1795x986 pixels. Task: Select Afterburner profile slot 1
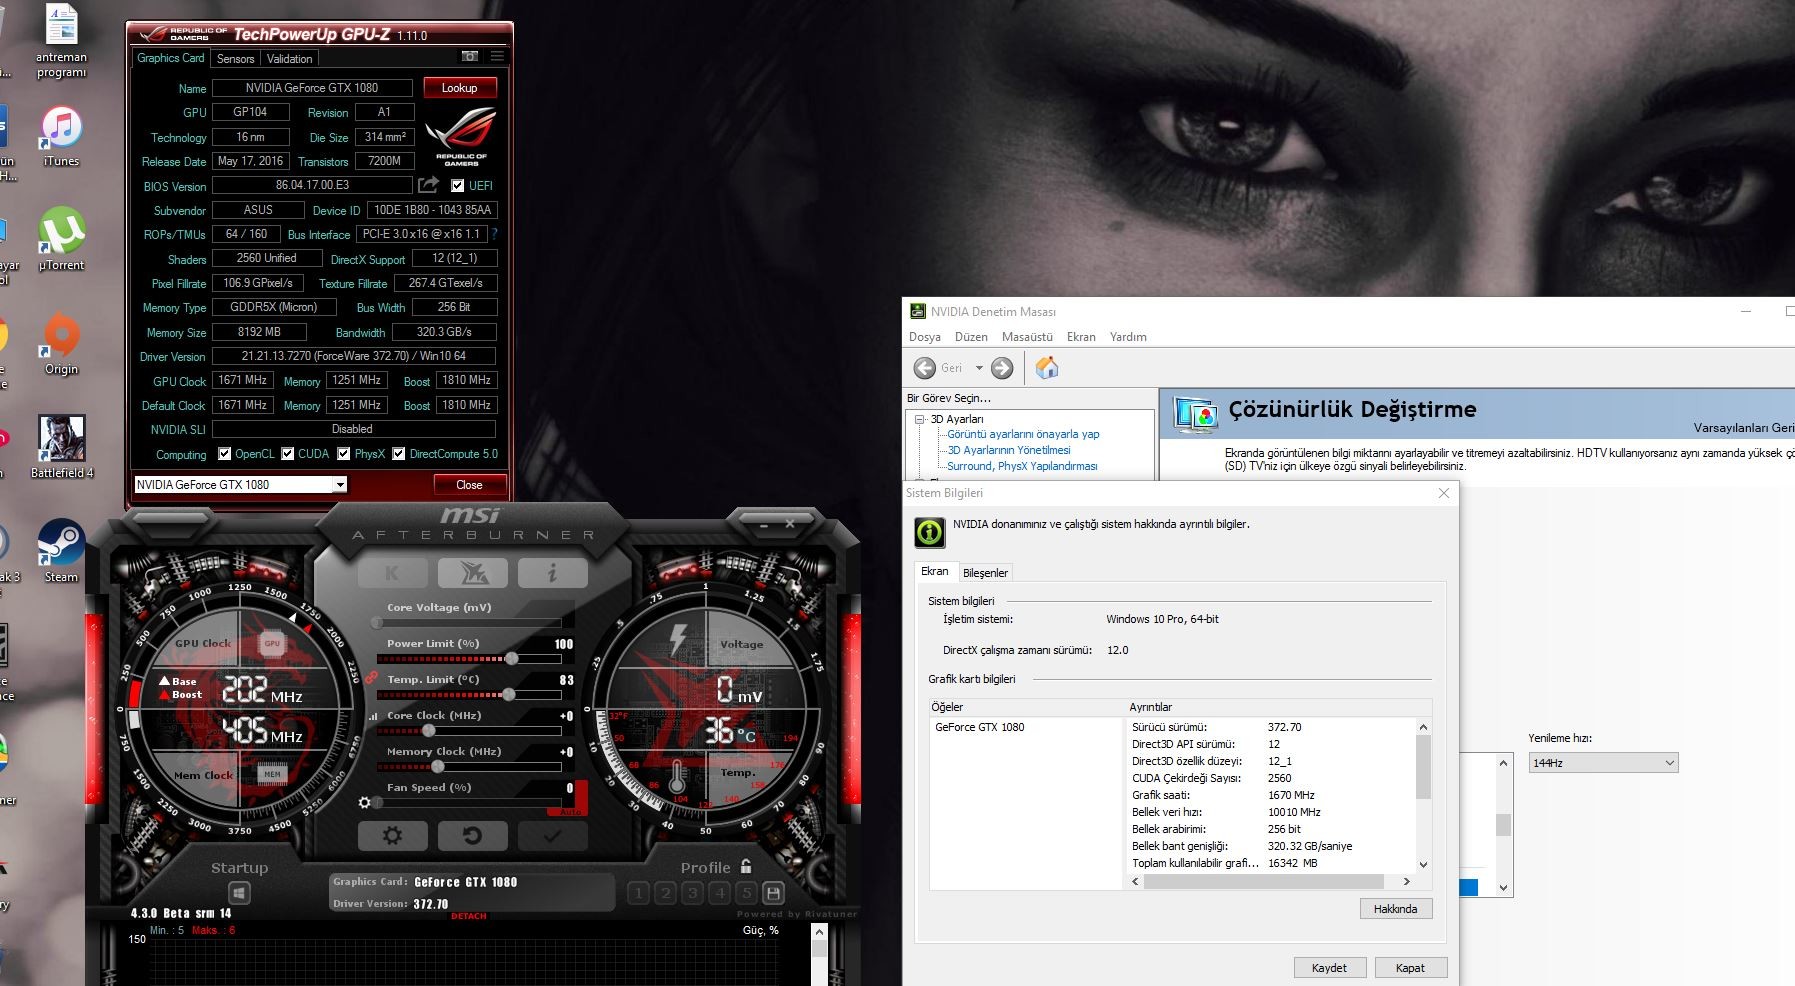pos(638,893)
